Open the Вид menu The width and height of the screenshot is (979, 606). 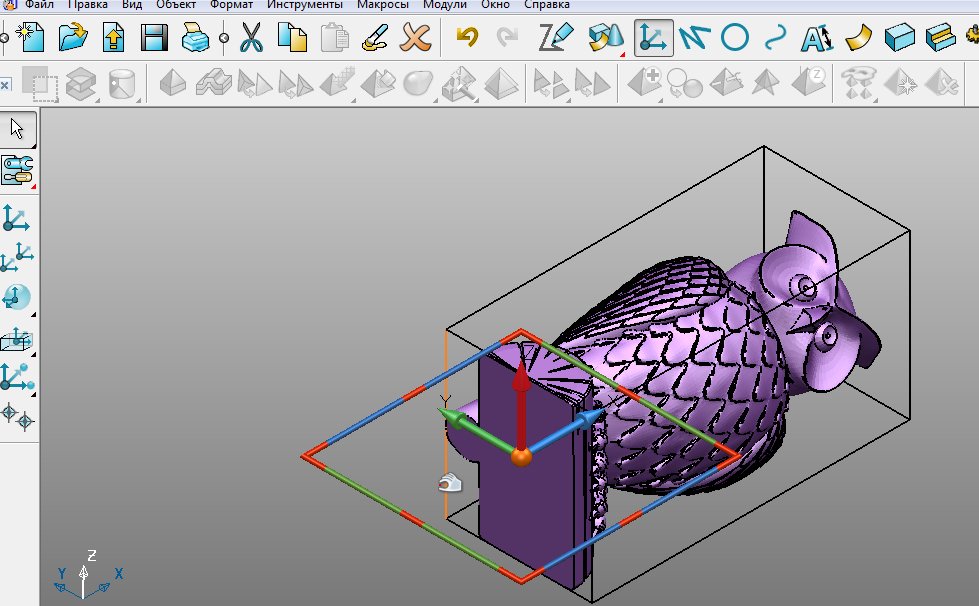tap(132, 4)
